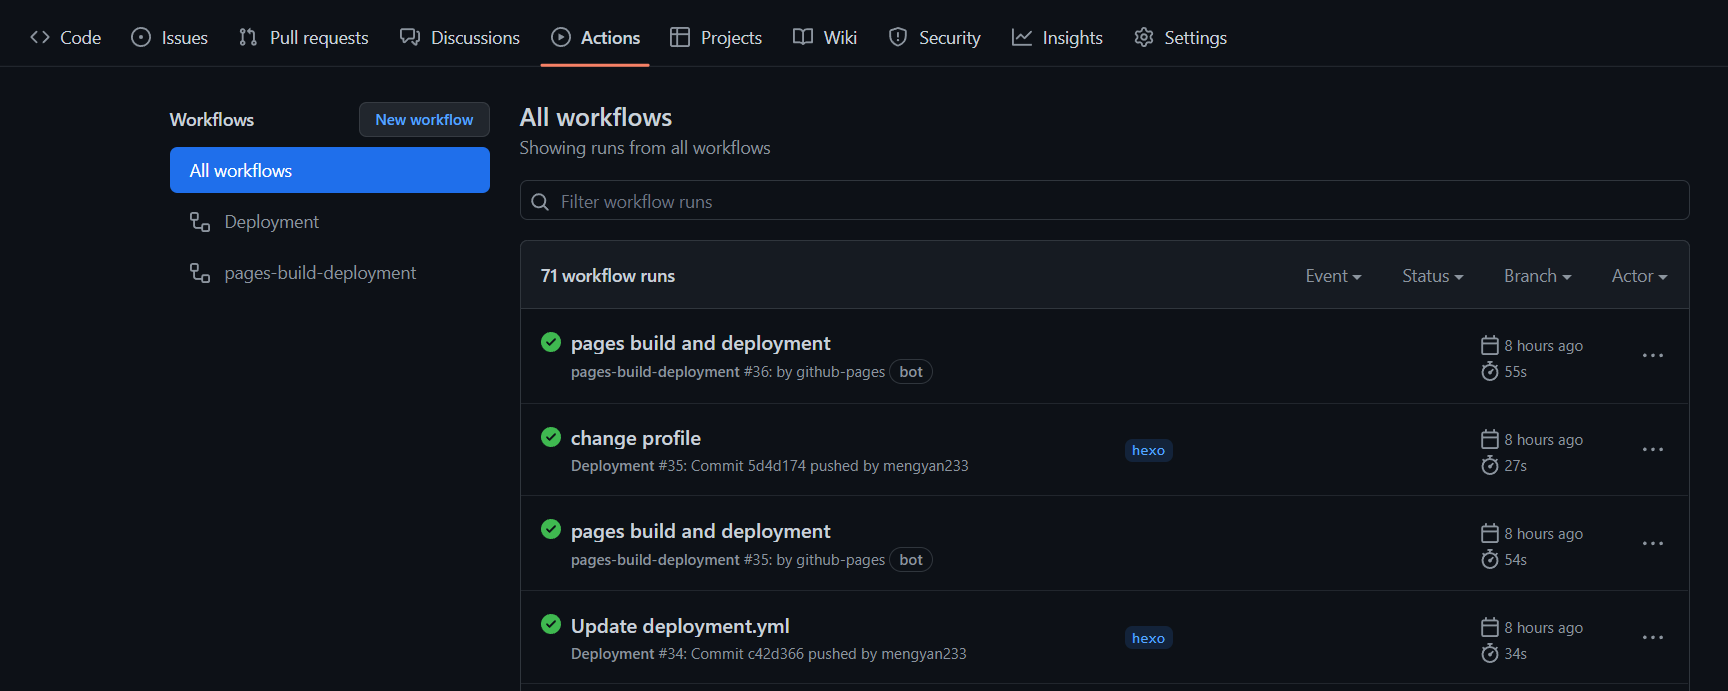This screenshot has width=1728, height=691.
Task: Expand the Event filter dropdown
Action: pos(1333,276)
